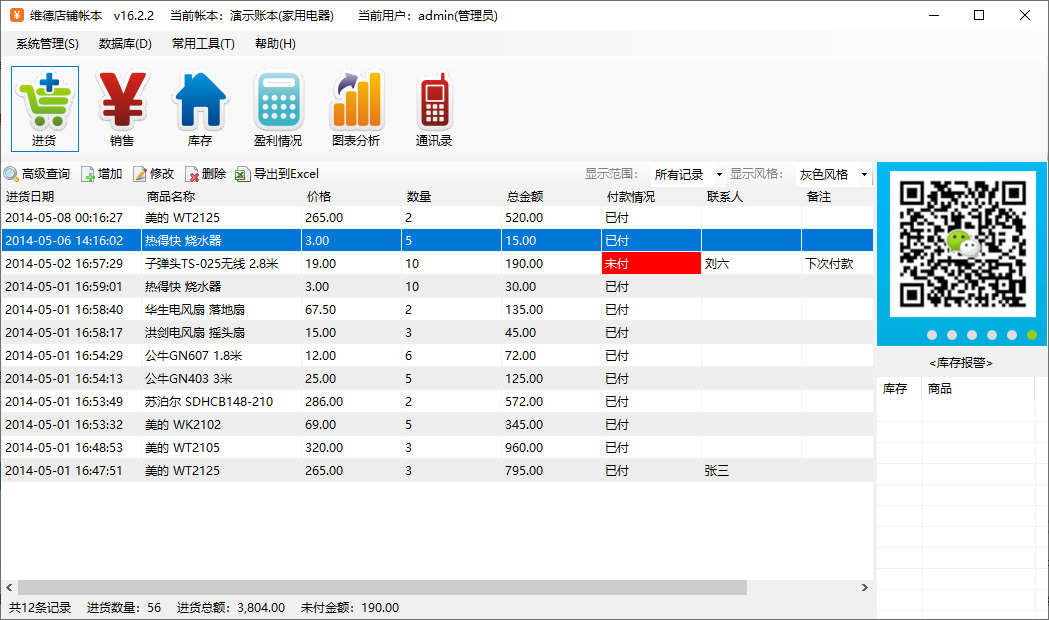This screenshot has height=620, width=1049.
Task: Click the 修改 edit record button
Action: 153,174
